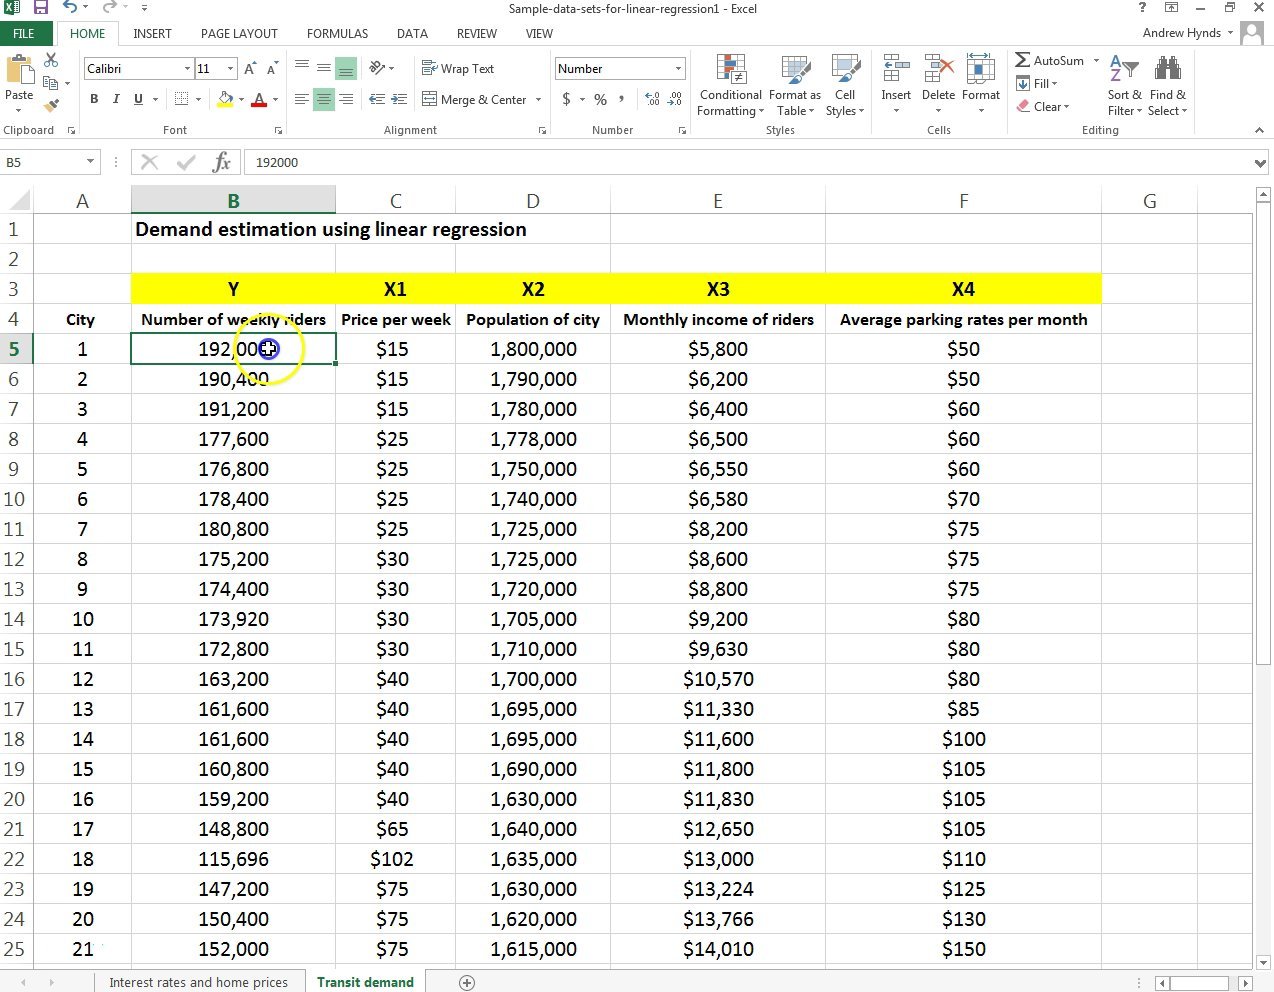Apply AutoSum to the selection
The width and height of the screenshot is (1274, 992).
[1050, 60]
